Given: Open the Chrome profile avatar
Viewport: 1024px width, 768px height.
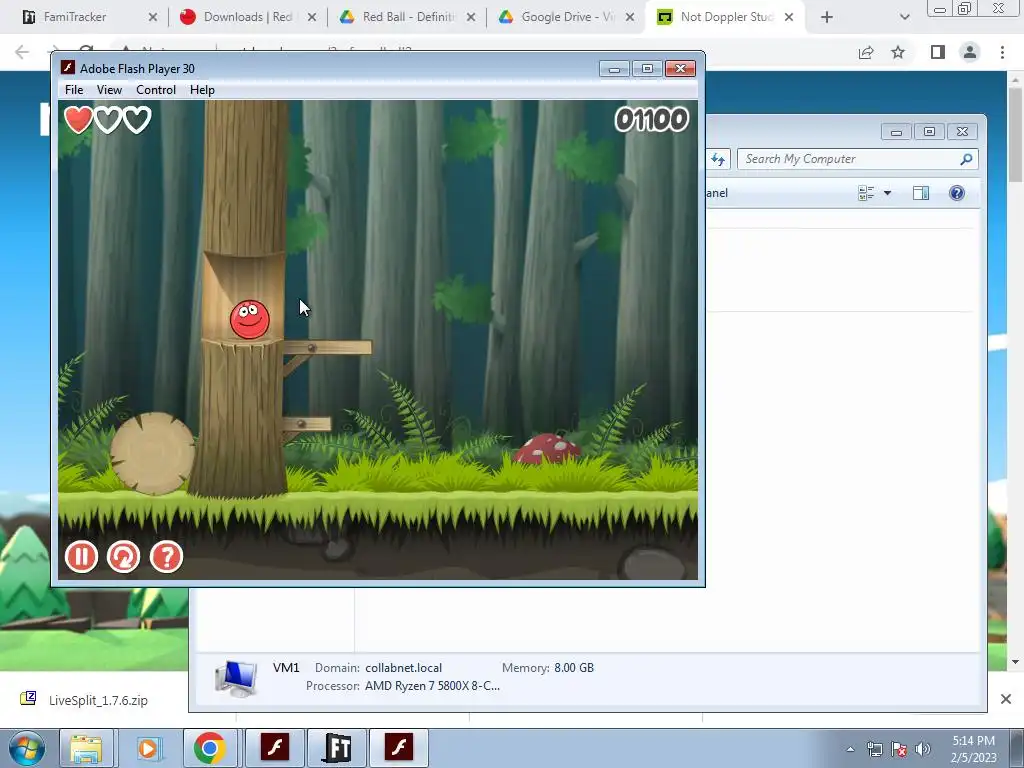Looking at the screenshot, I should pyautogui.click(x=970, y=52).
